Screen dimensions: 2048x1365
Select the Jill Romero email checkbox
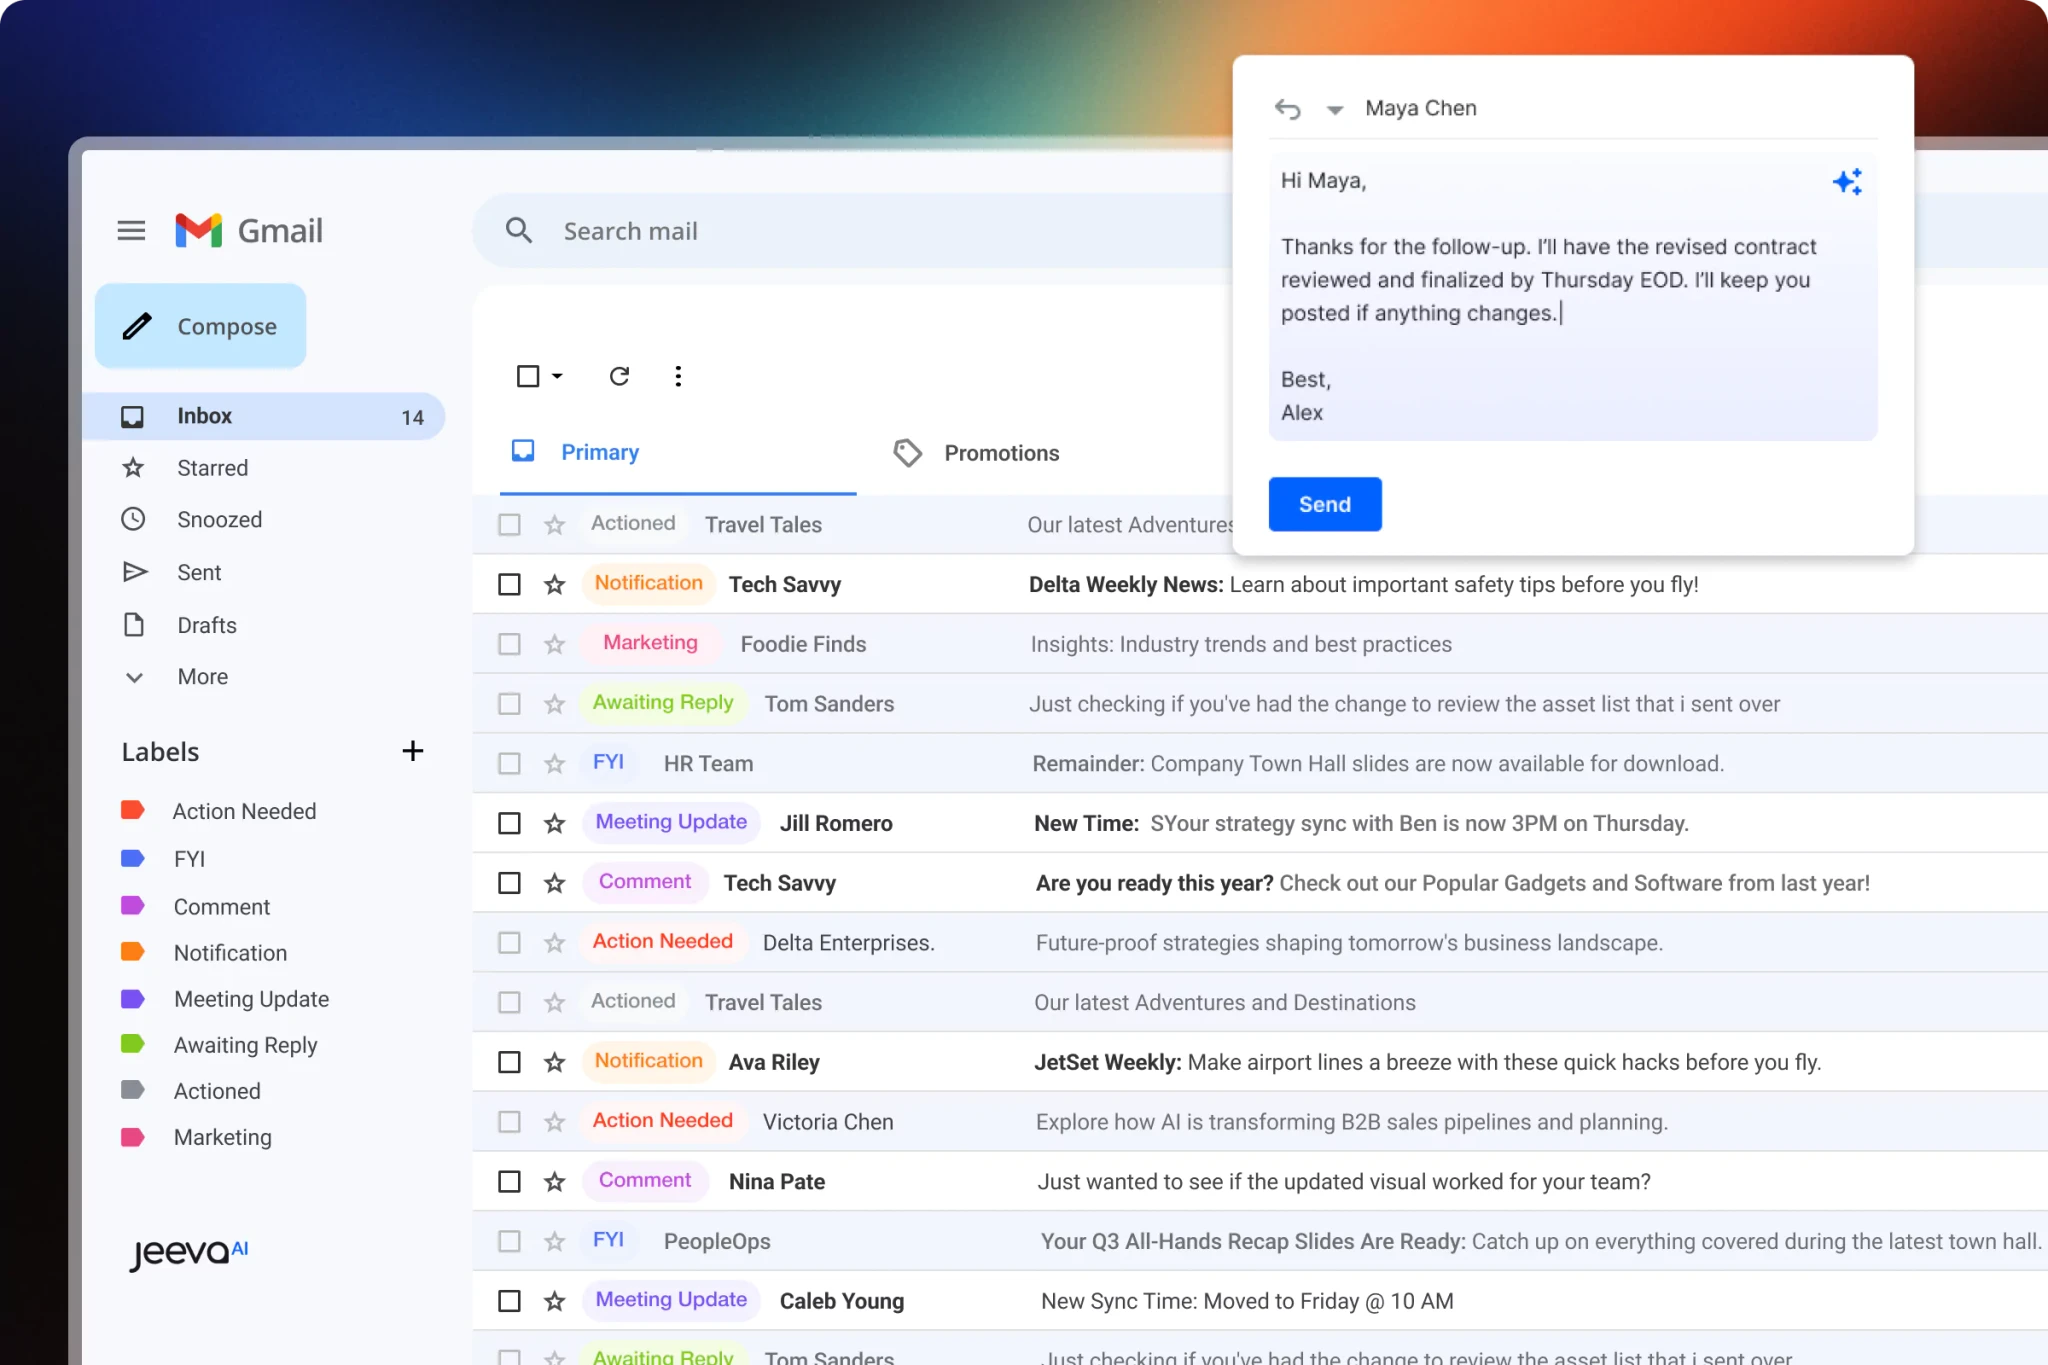(x=510, y=823)
